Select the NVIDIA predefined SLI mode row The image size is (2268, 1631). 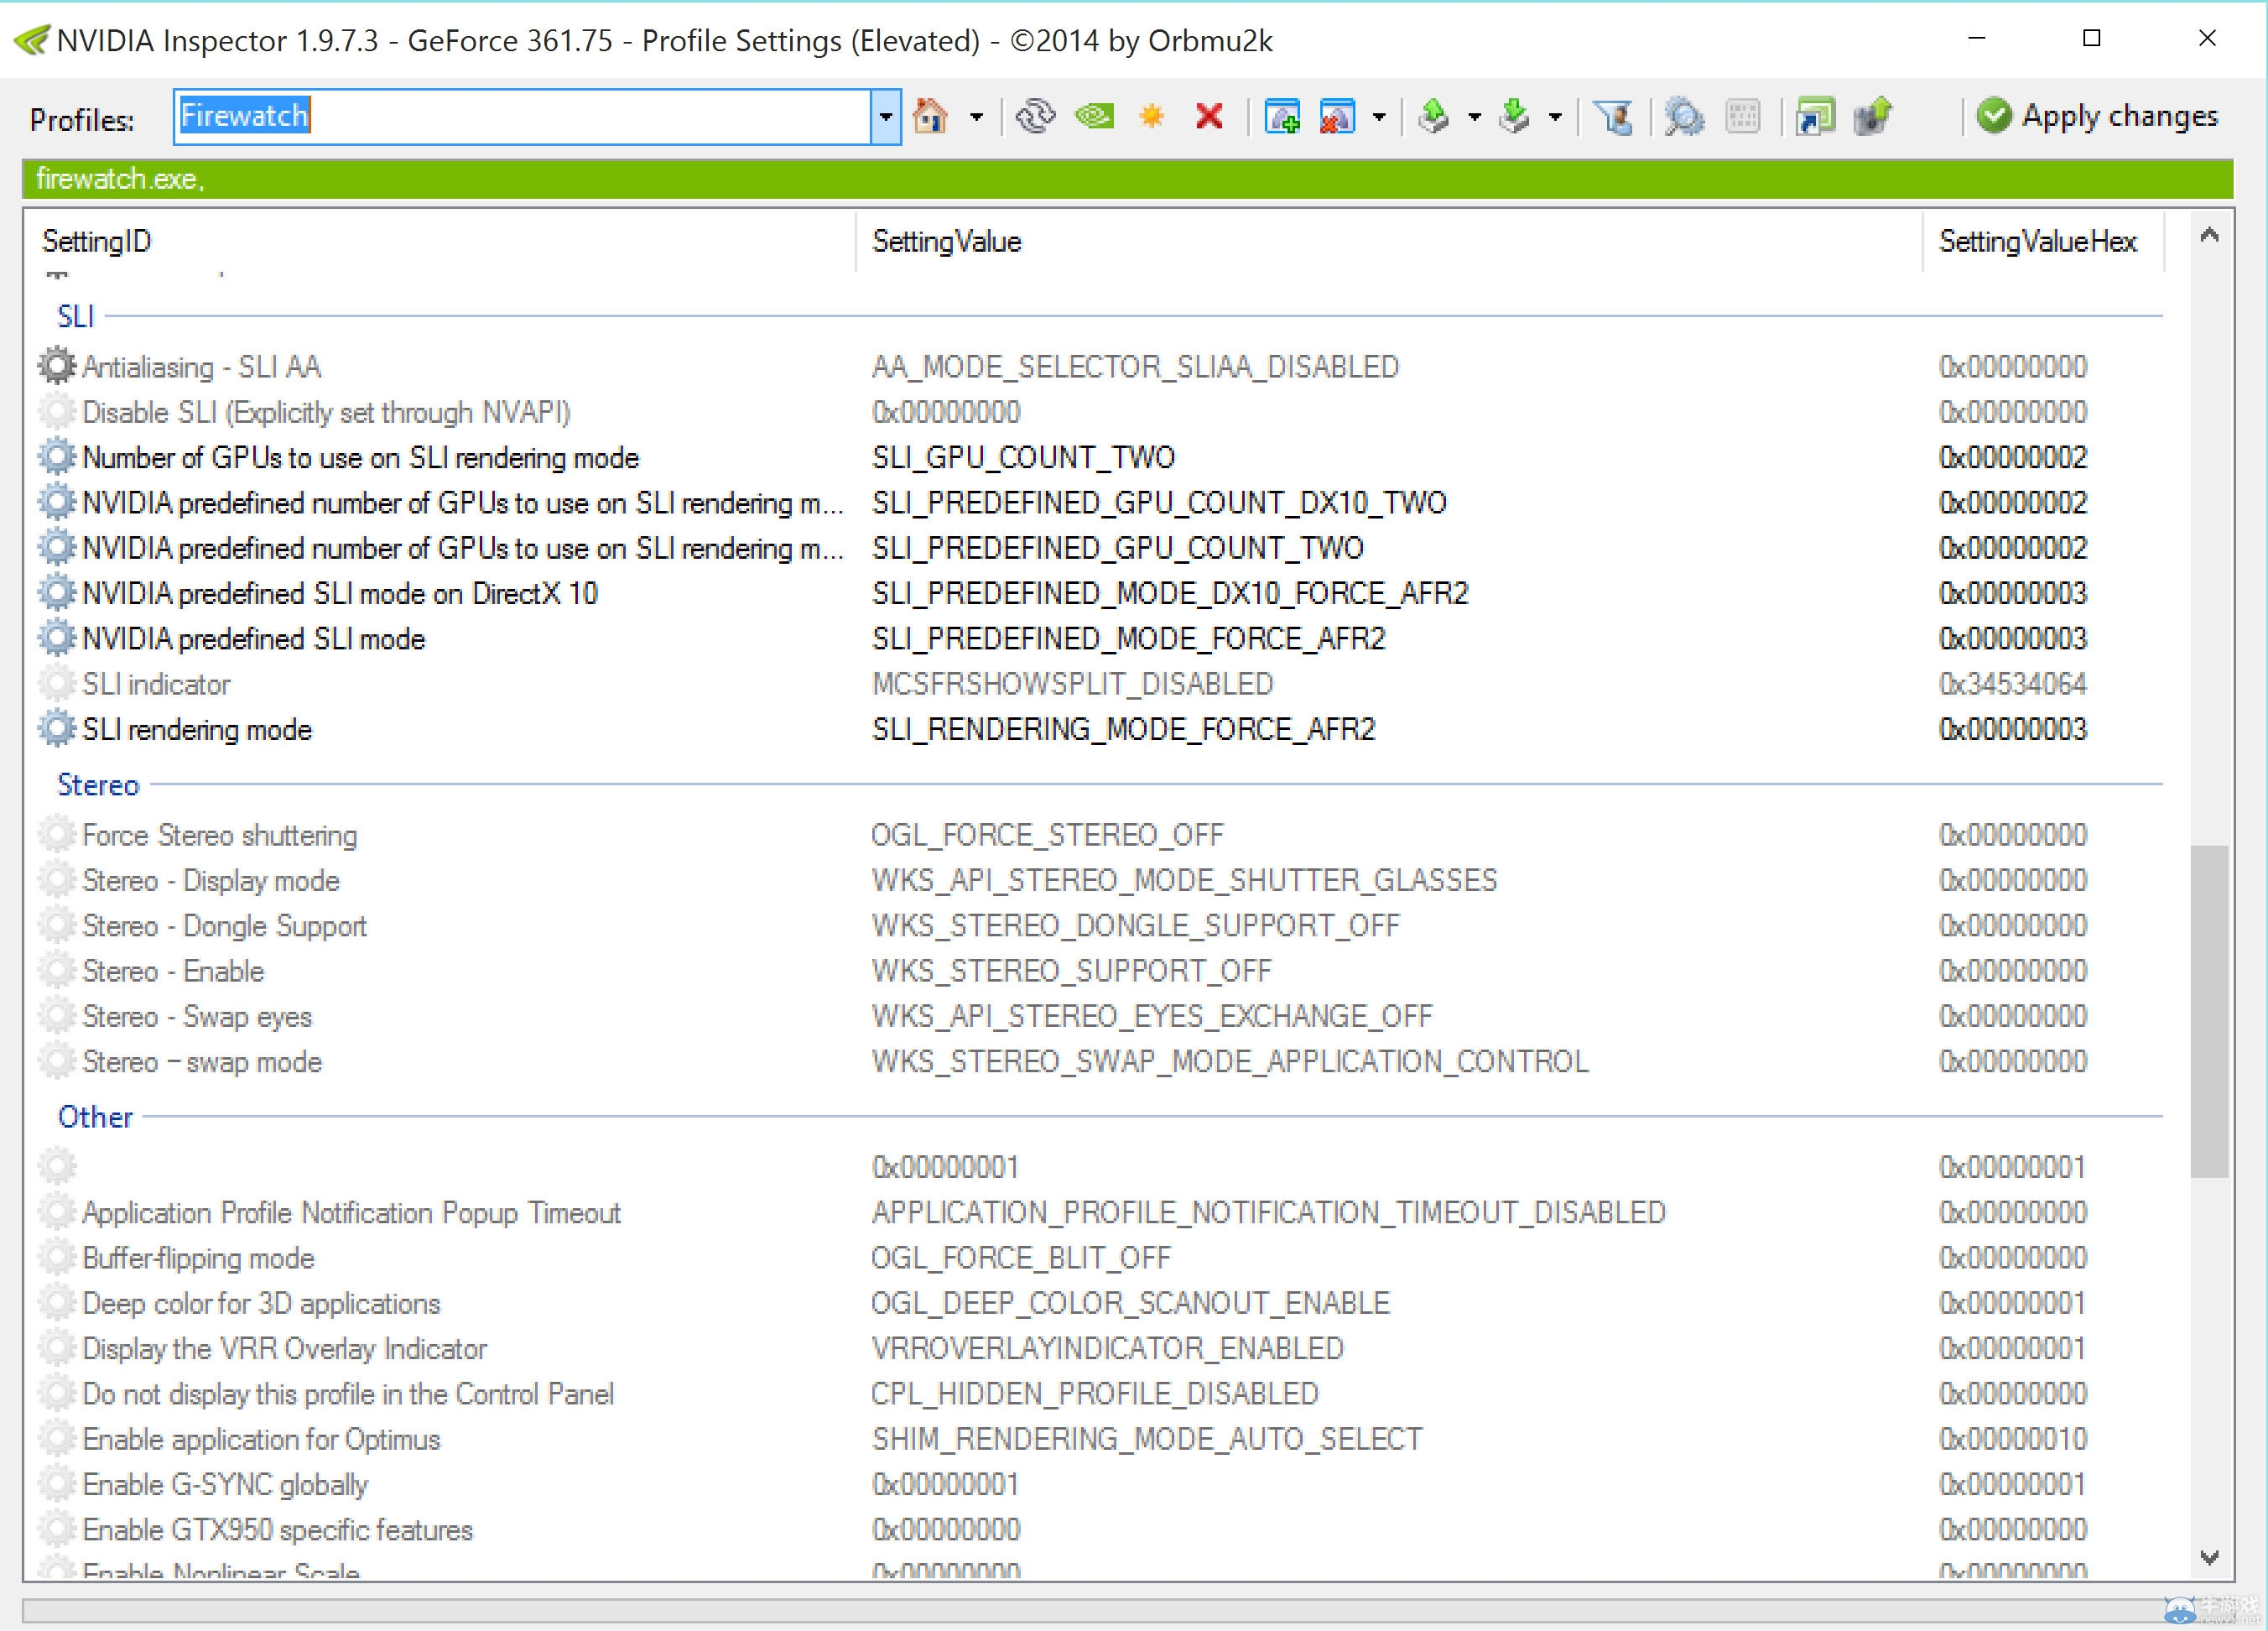click(x=1100, y=639)
